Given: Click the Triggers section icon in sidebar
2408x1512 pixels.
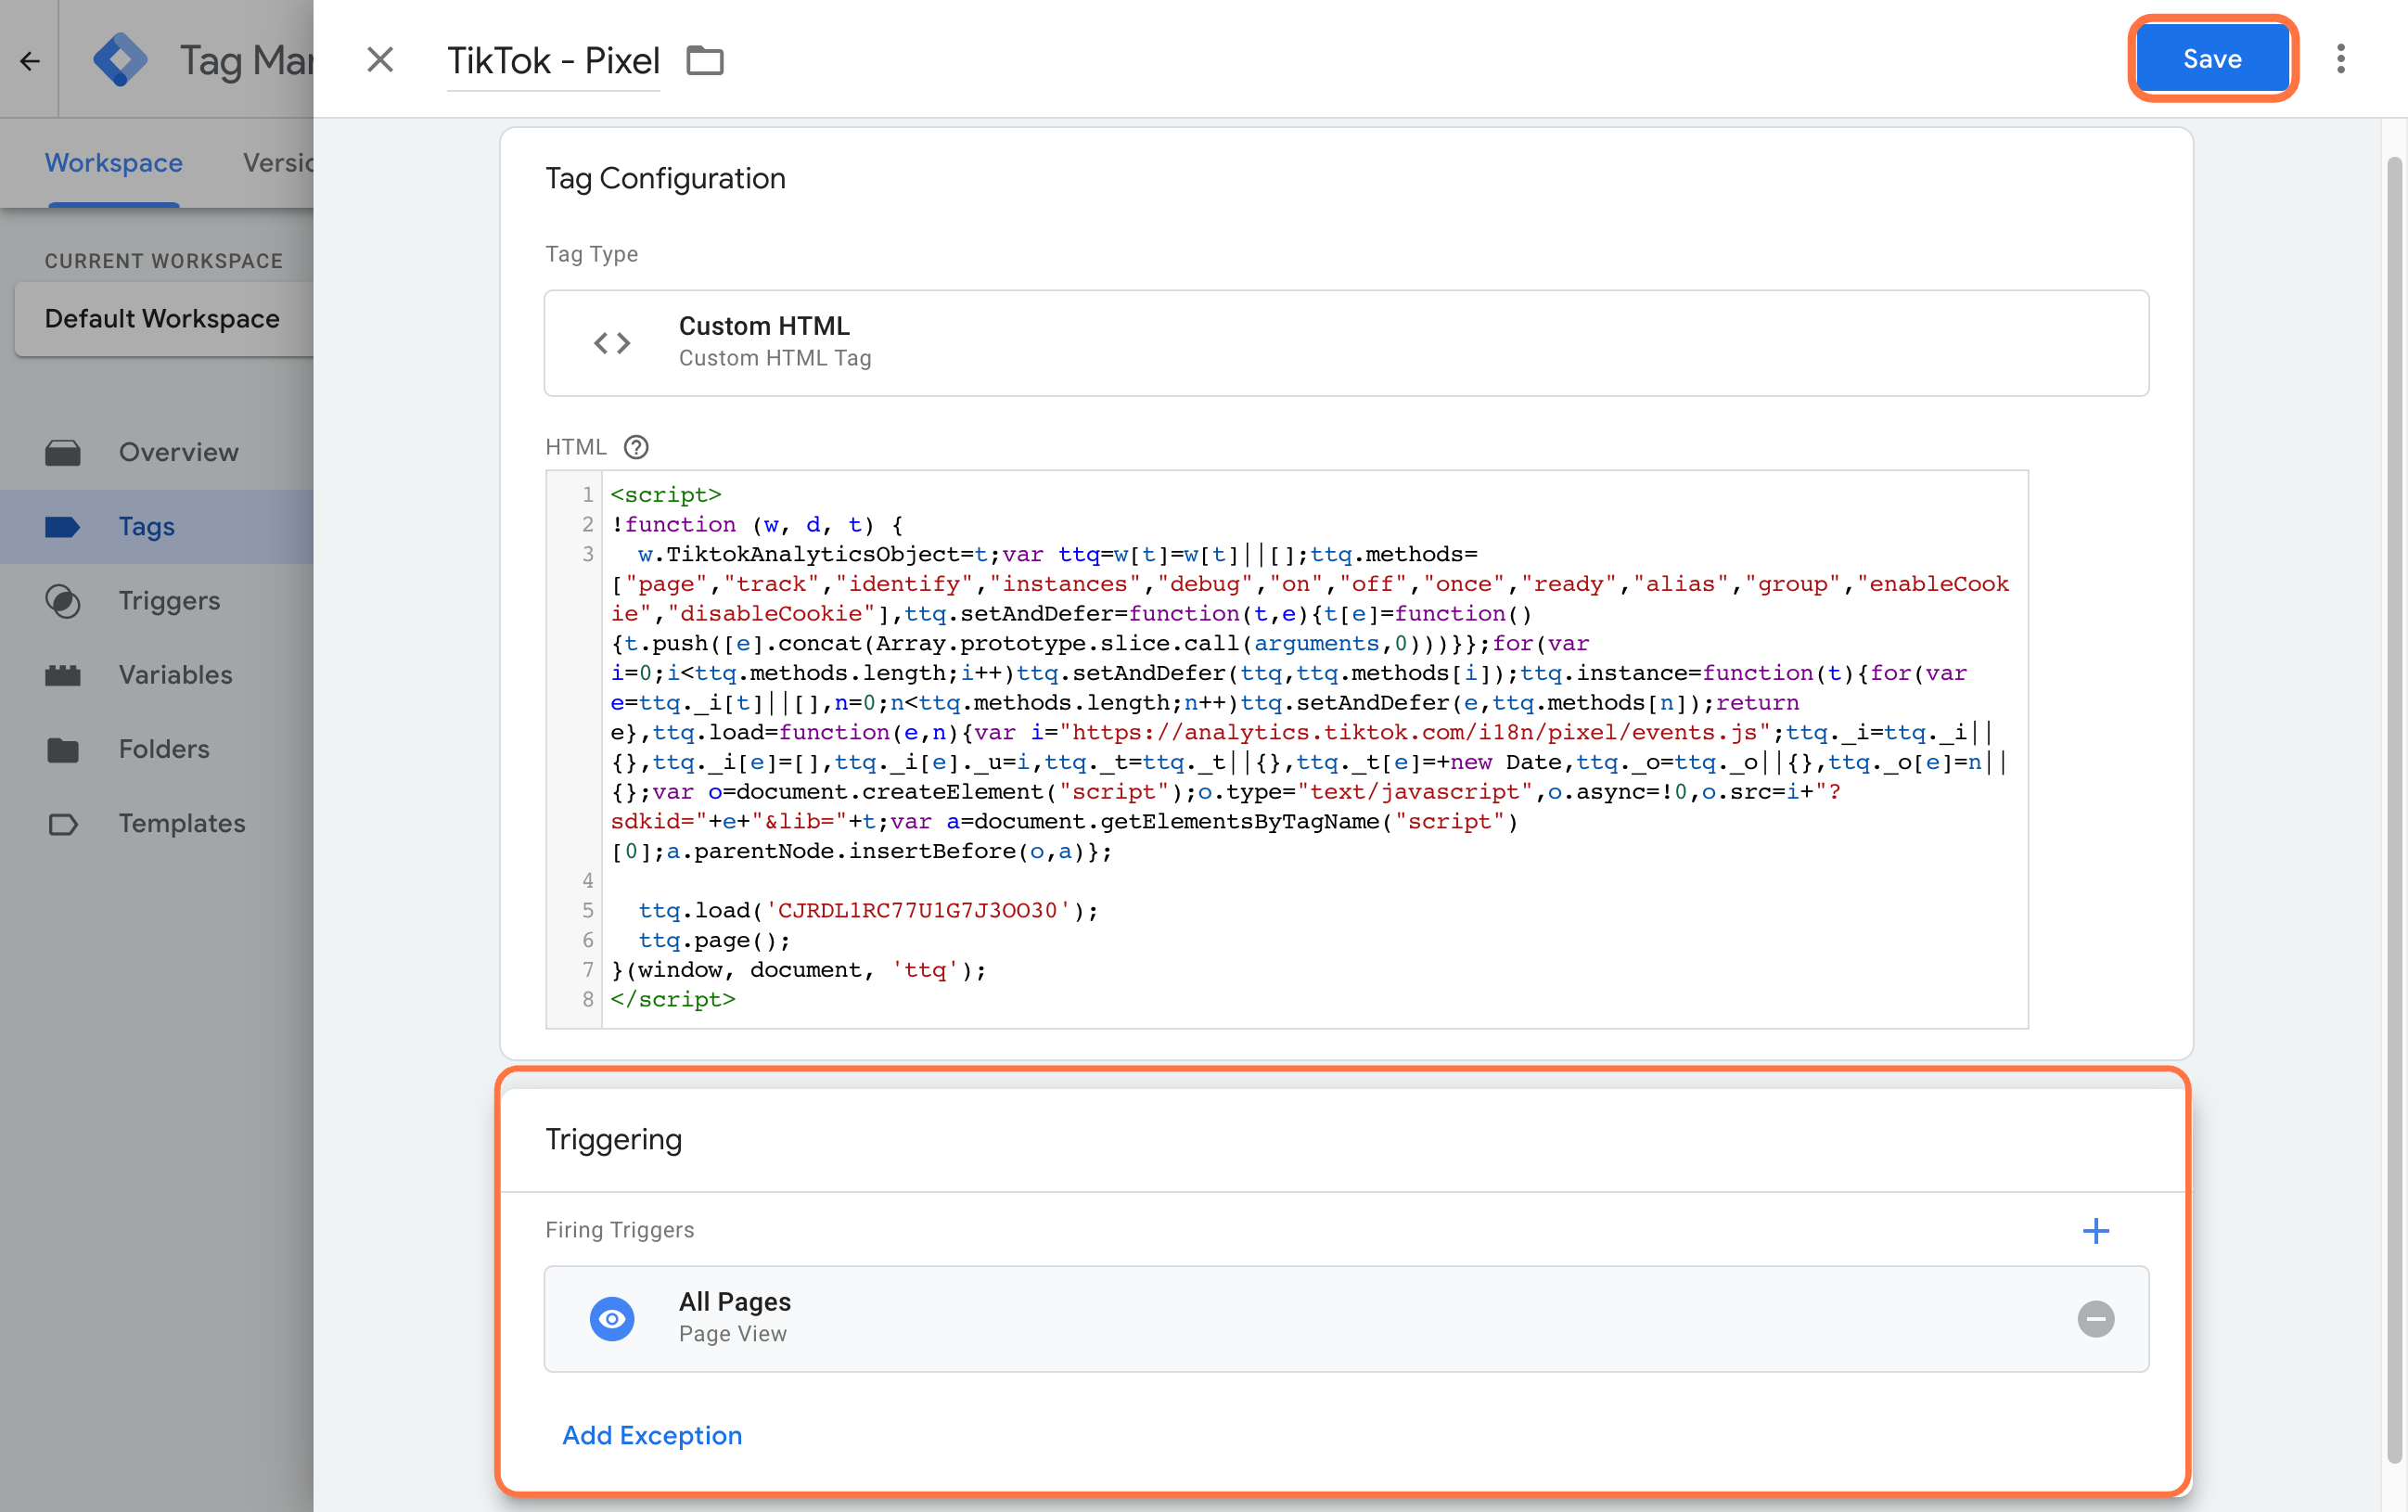Looking at the screenshot, I should [x=63, y=599].
